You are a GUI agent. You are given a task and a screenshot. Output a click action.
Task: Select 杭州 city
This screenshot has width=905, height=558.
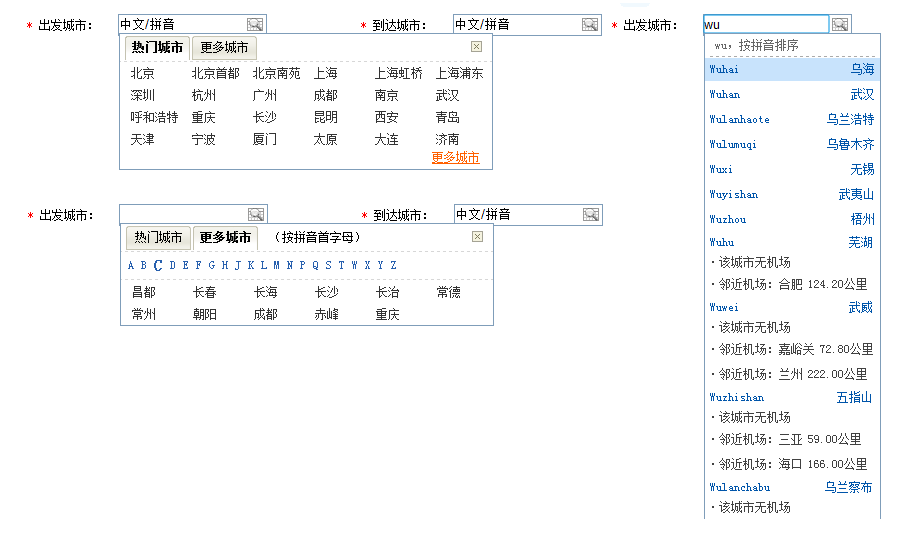(x=204, y=95)
